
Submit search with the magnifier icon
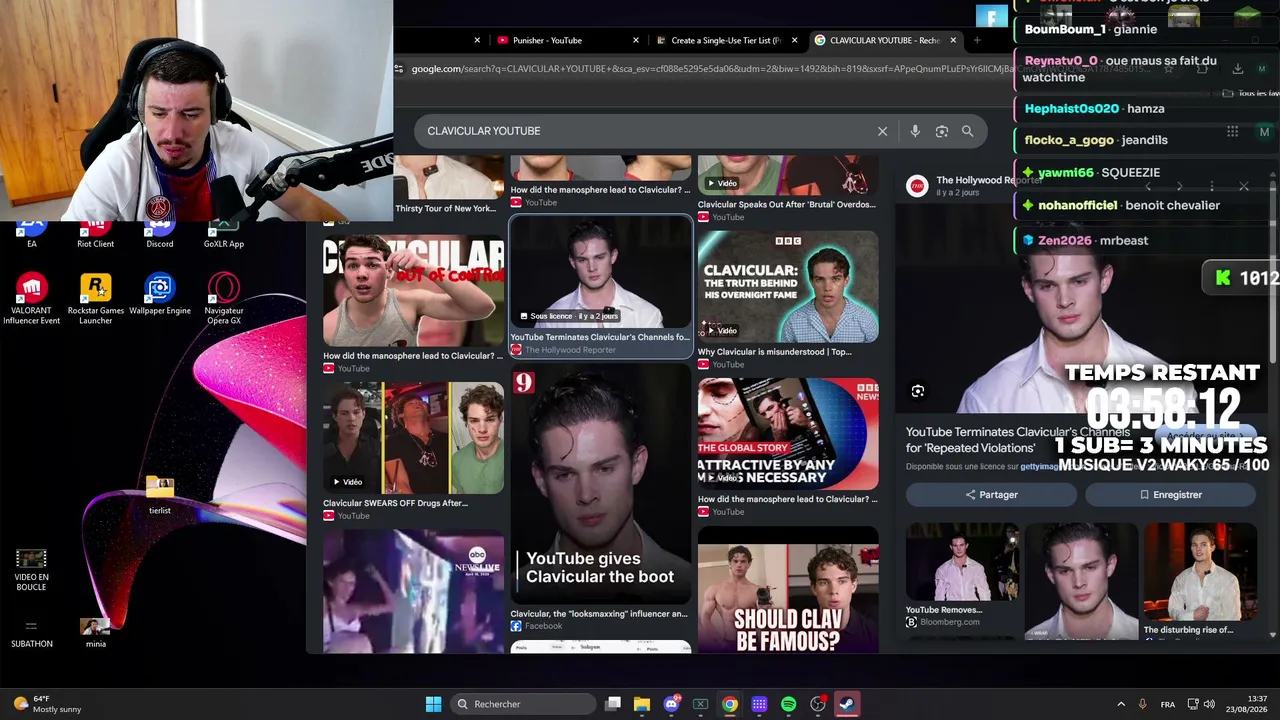[967, 131]
